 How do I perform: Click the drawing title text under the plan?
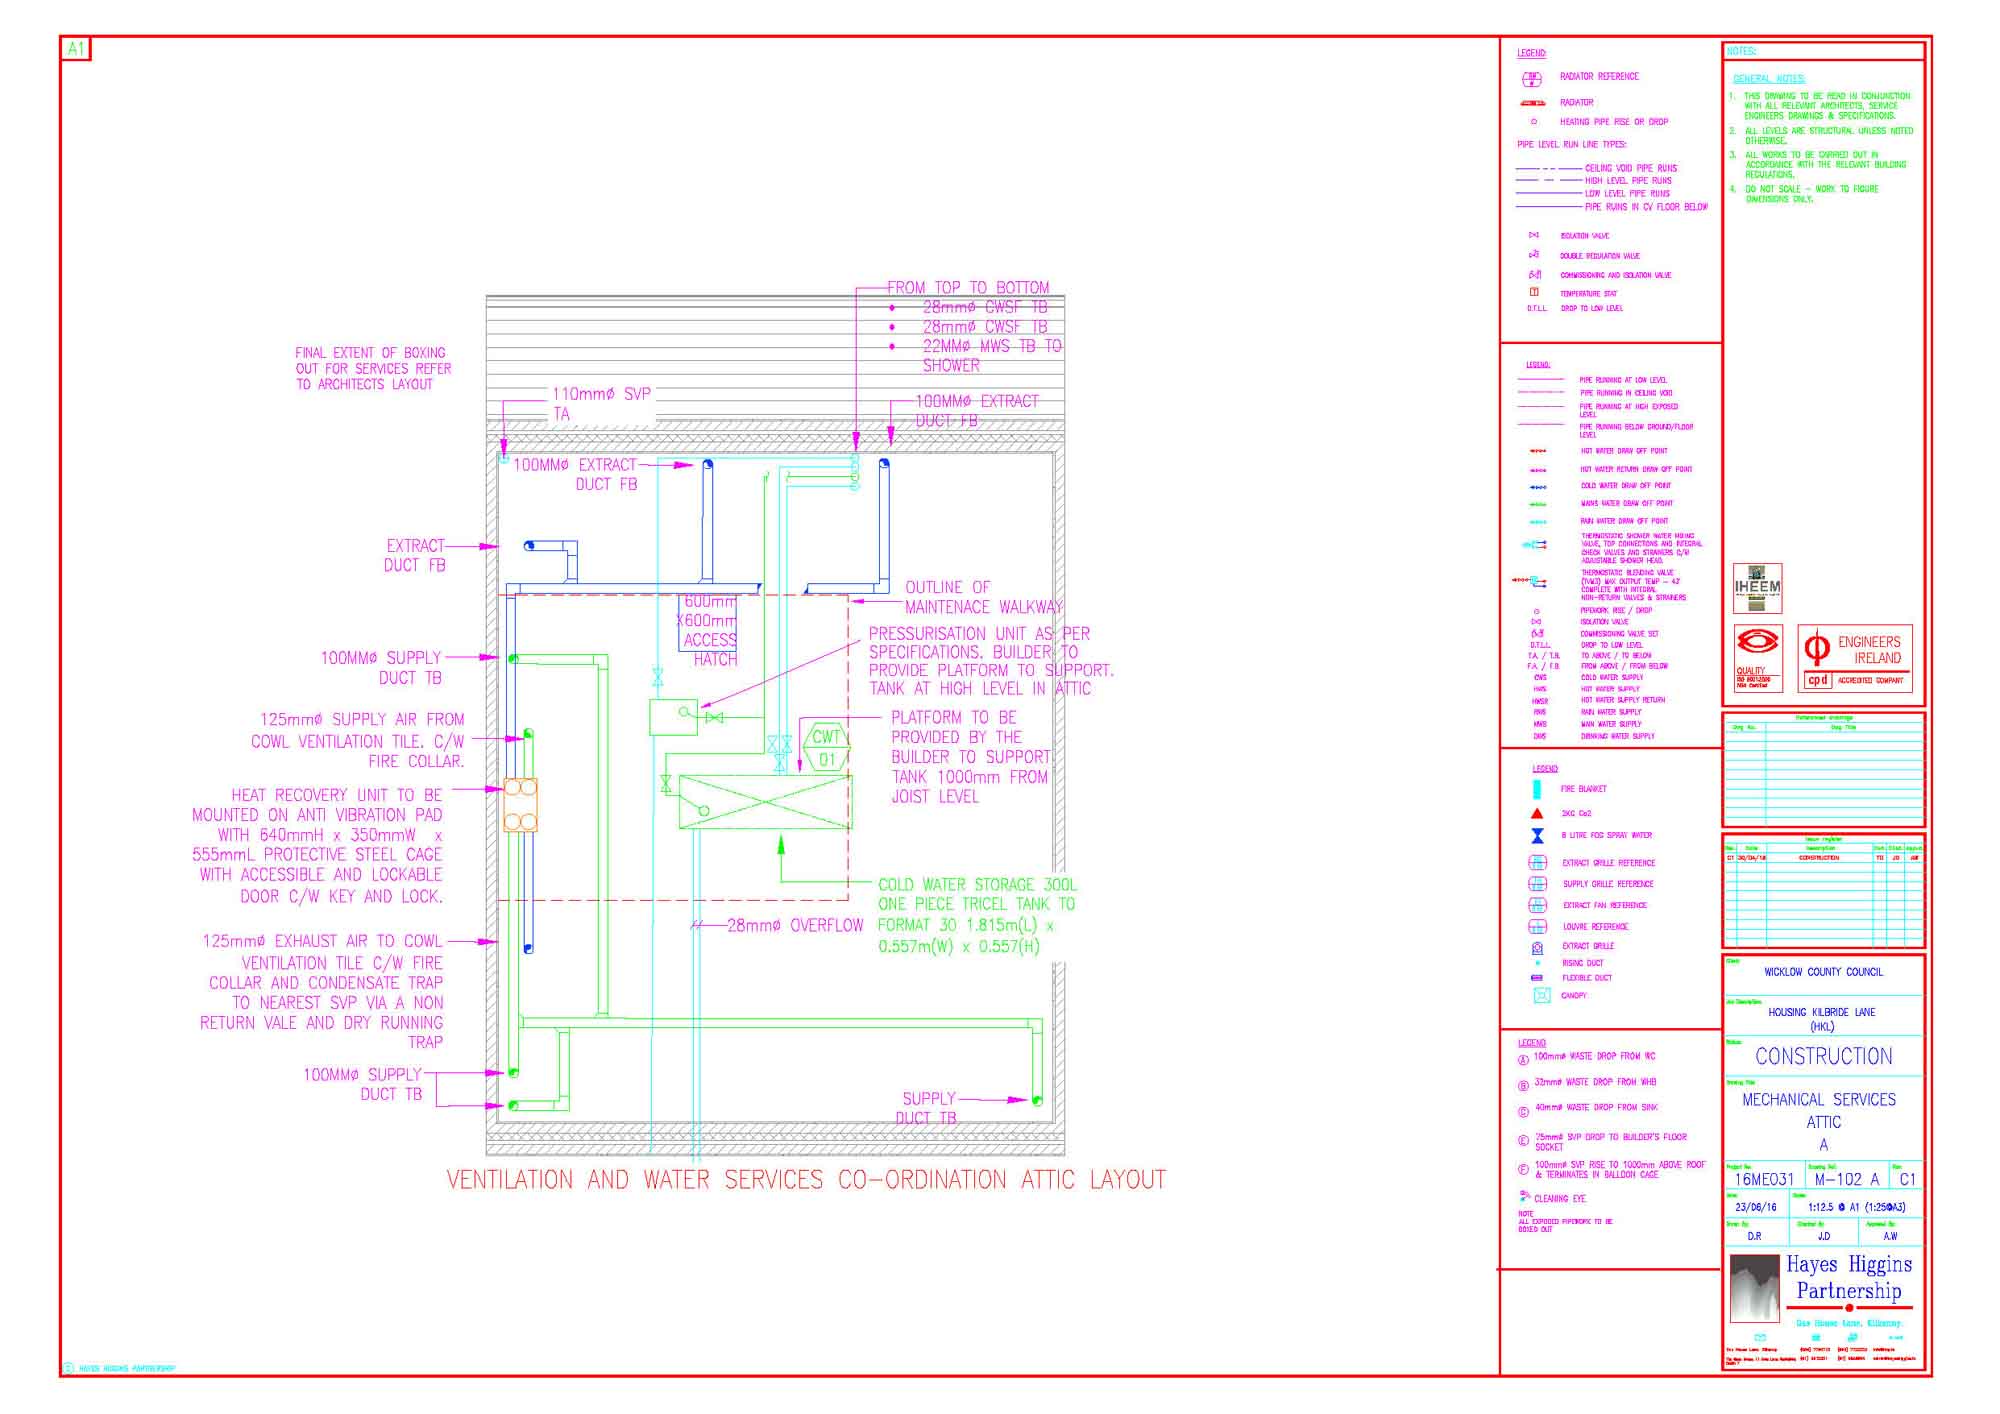click(x=806, y=1180)
